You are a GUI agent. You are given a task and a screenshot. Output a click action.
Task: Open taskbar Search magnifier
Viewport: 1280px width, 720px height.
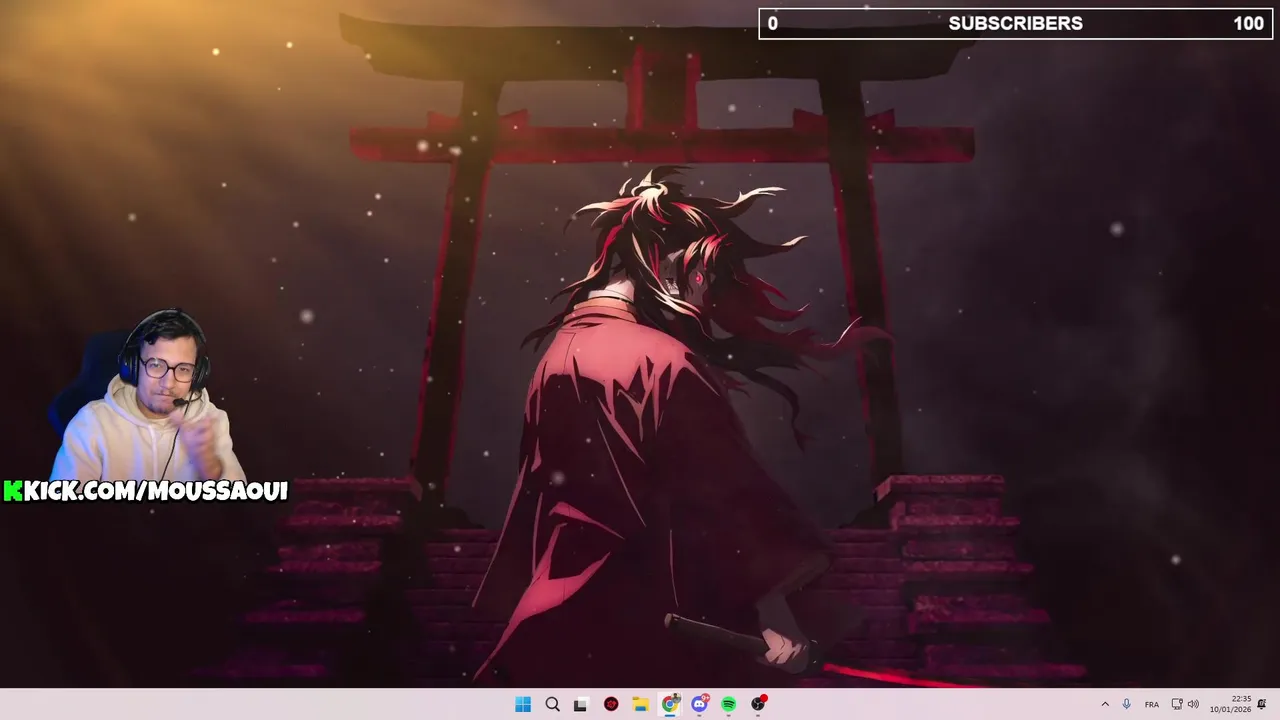click(552, 704)
